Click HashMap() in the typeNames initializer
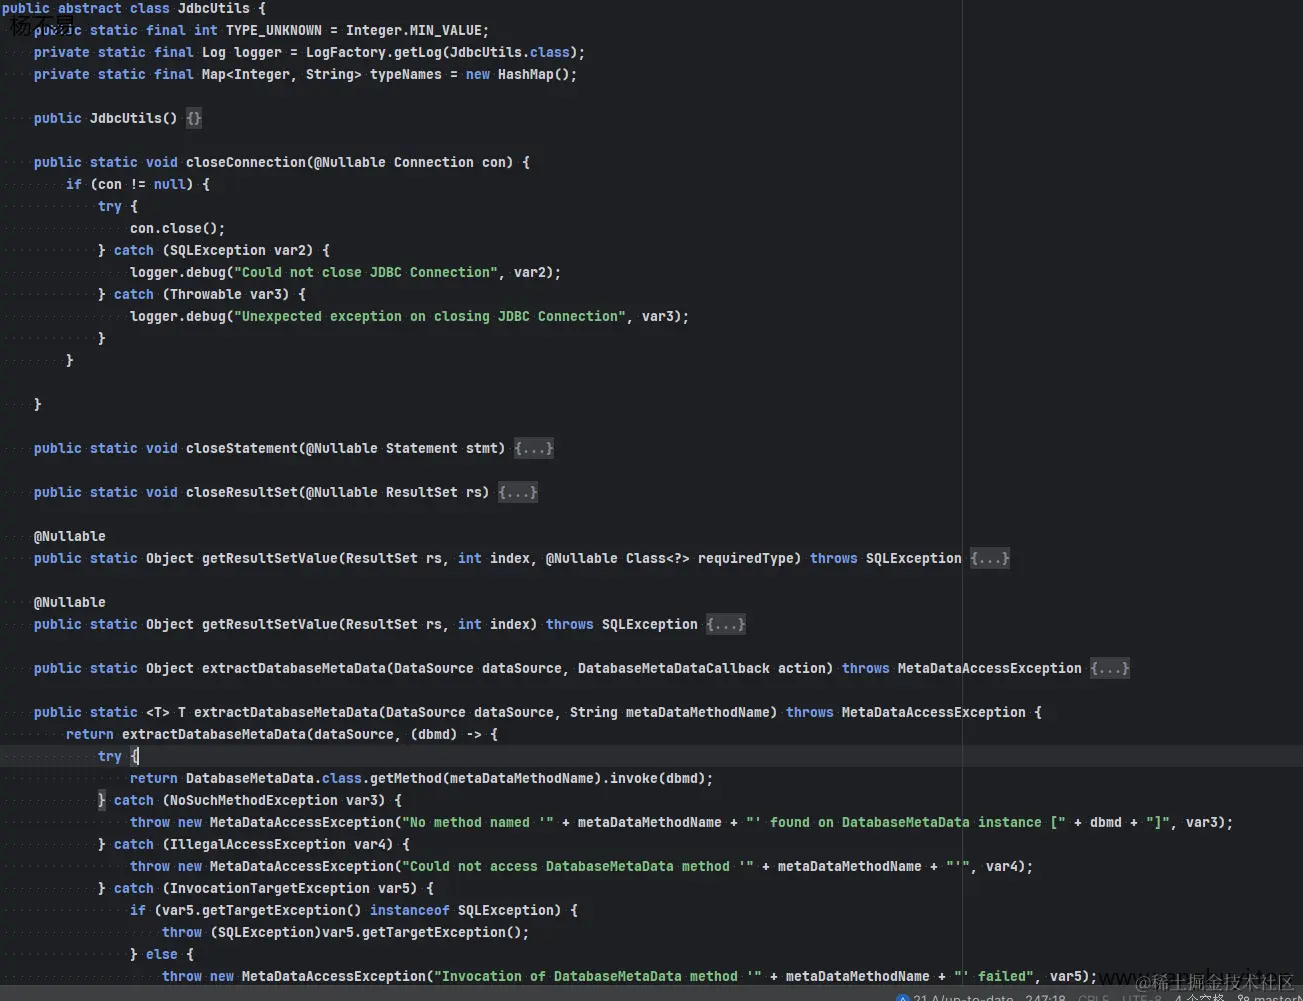1303x1001 pixels. 534,74
